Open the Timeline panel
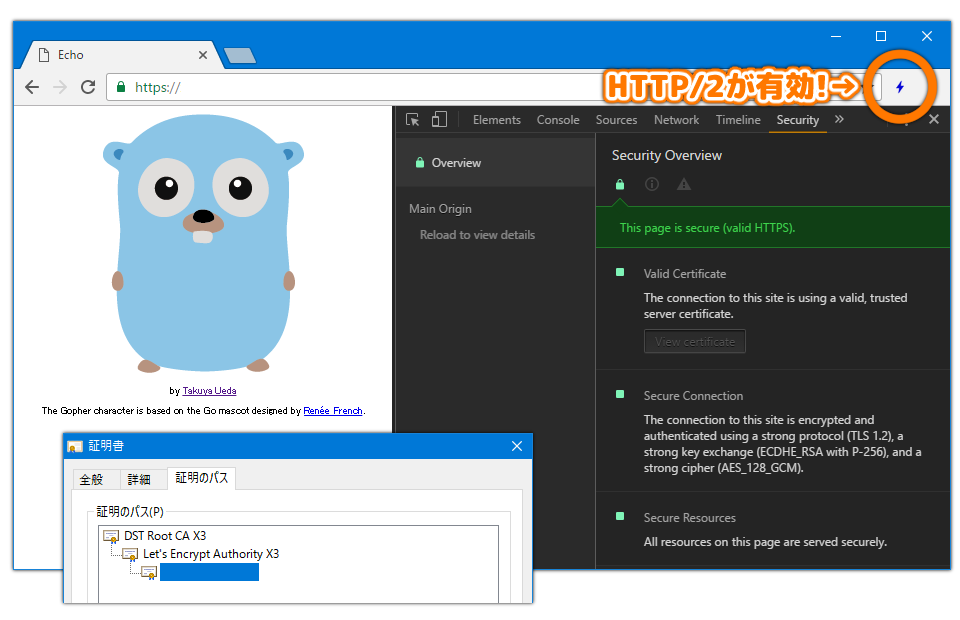The height and width of the screenshot is (620, 960). (738, 120)
